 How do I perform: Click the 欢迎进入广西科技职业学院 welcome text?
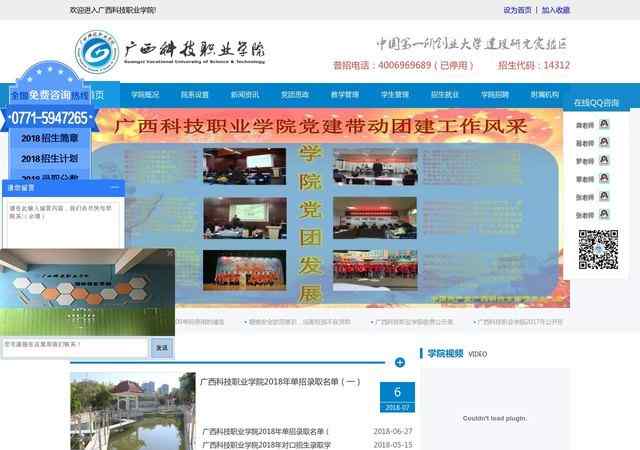click(113, 10)
